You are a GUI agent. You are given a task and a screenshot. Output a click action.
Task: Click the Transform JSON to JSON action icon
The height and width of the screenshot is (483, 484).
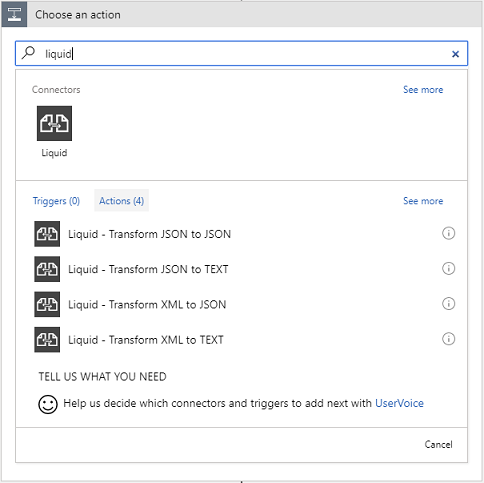point(47,234)
